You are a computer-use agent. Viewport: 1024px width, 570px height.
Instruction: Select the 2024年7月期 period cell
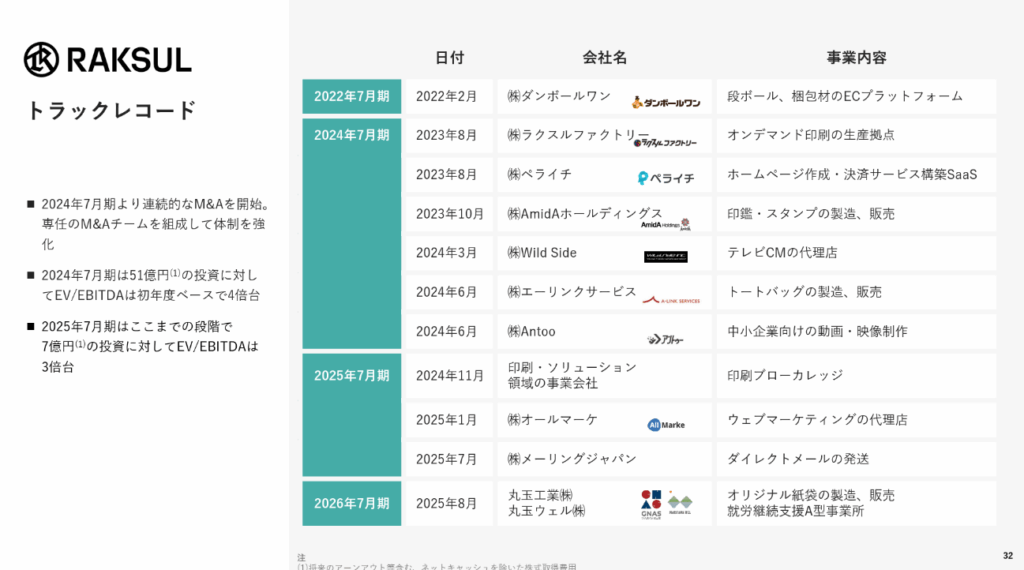tap(351, 233)
